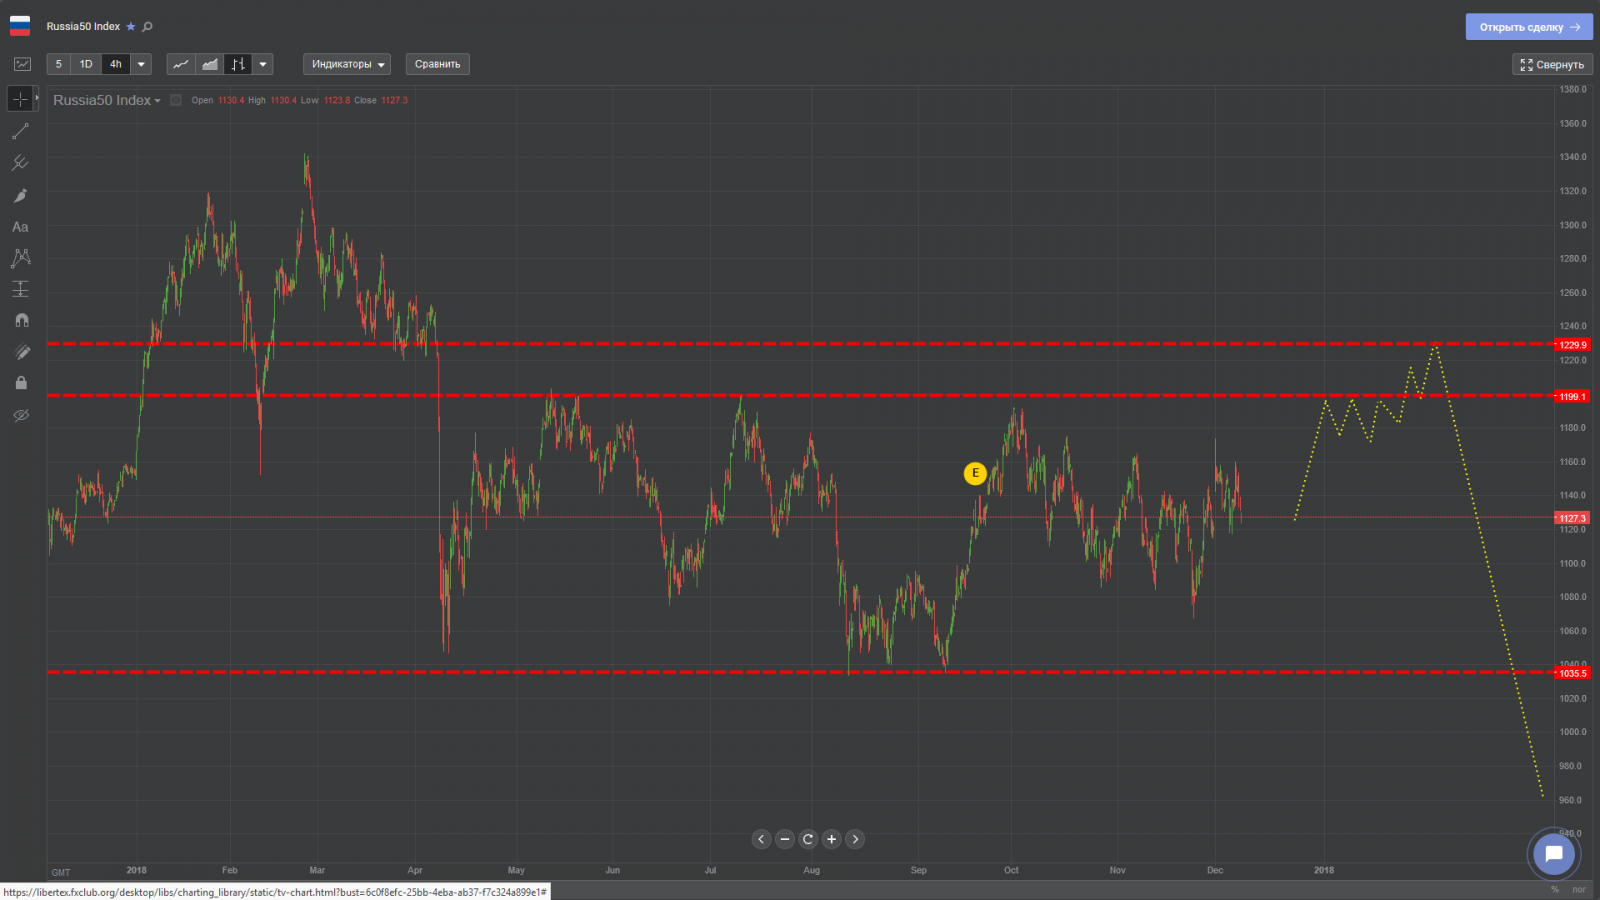The image size is (1600, 900).
Task: Pick the brush drawing tool
Action: pos(20,195)
